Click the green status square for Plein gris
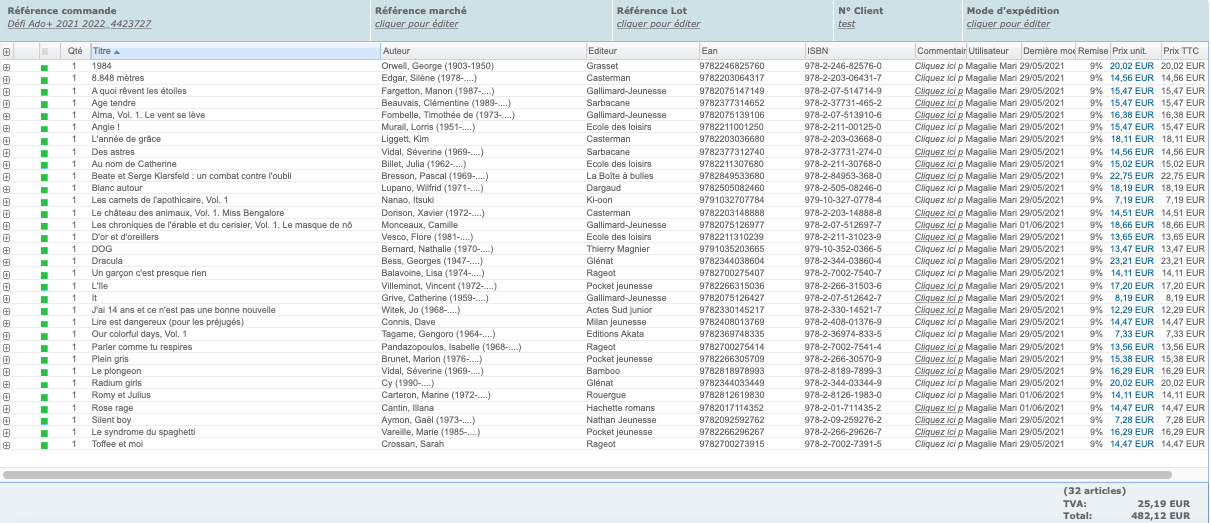The height and width of the screenshot is (523, 1211). (44, 359)
